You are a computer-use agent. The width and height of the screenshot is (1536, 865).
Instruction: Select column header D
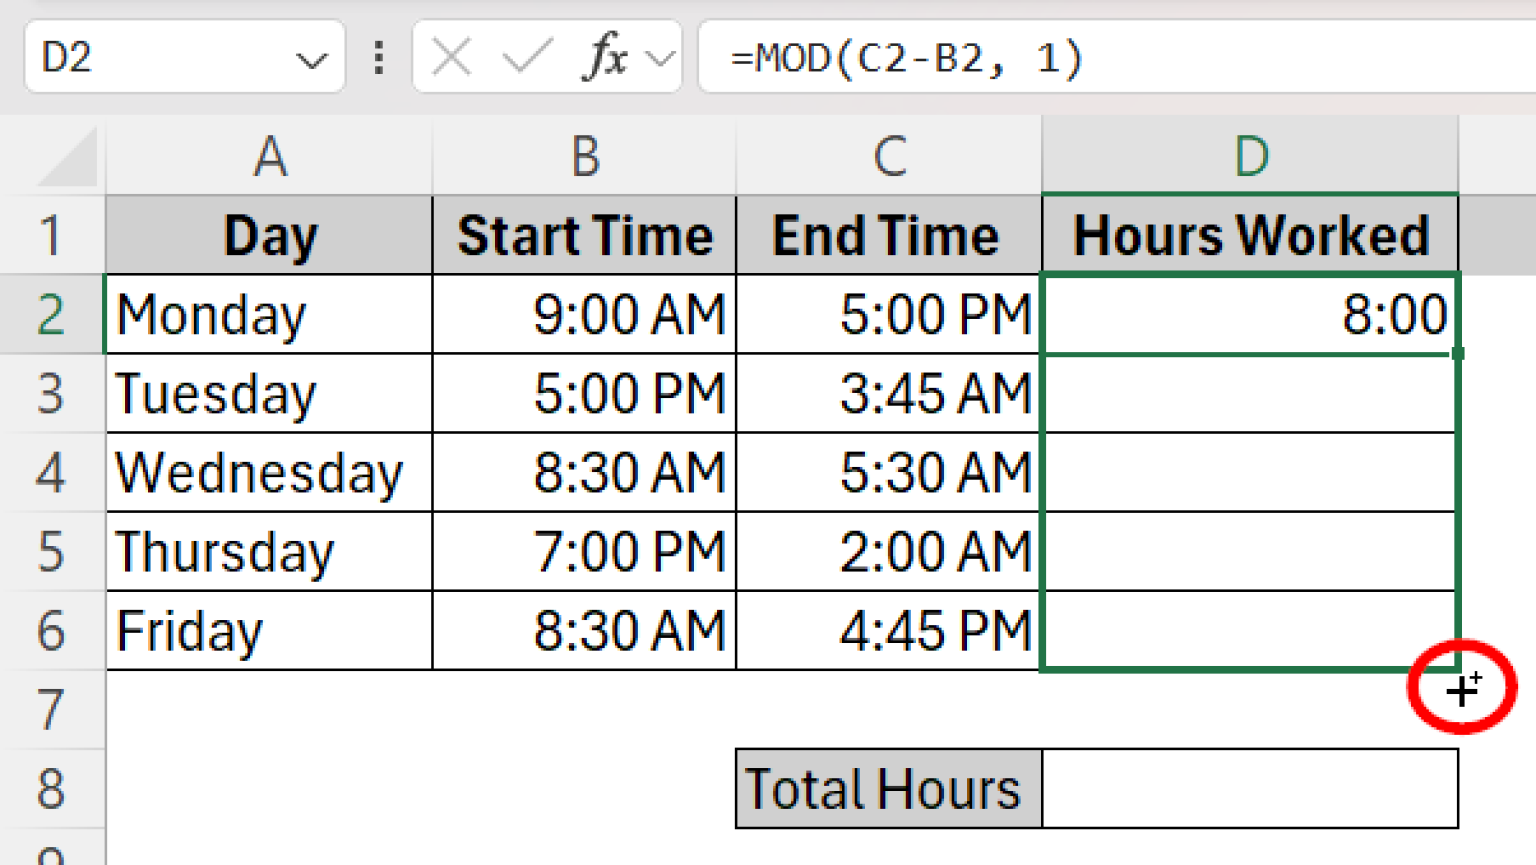tap(1250, 157)
